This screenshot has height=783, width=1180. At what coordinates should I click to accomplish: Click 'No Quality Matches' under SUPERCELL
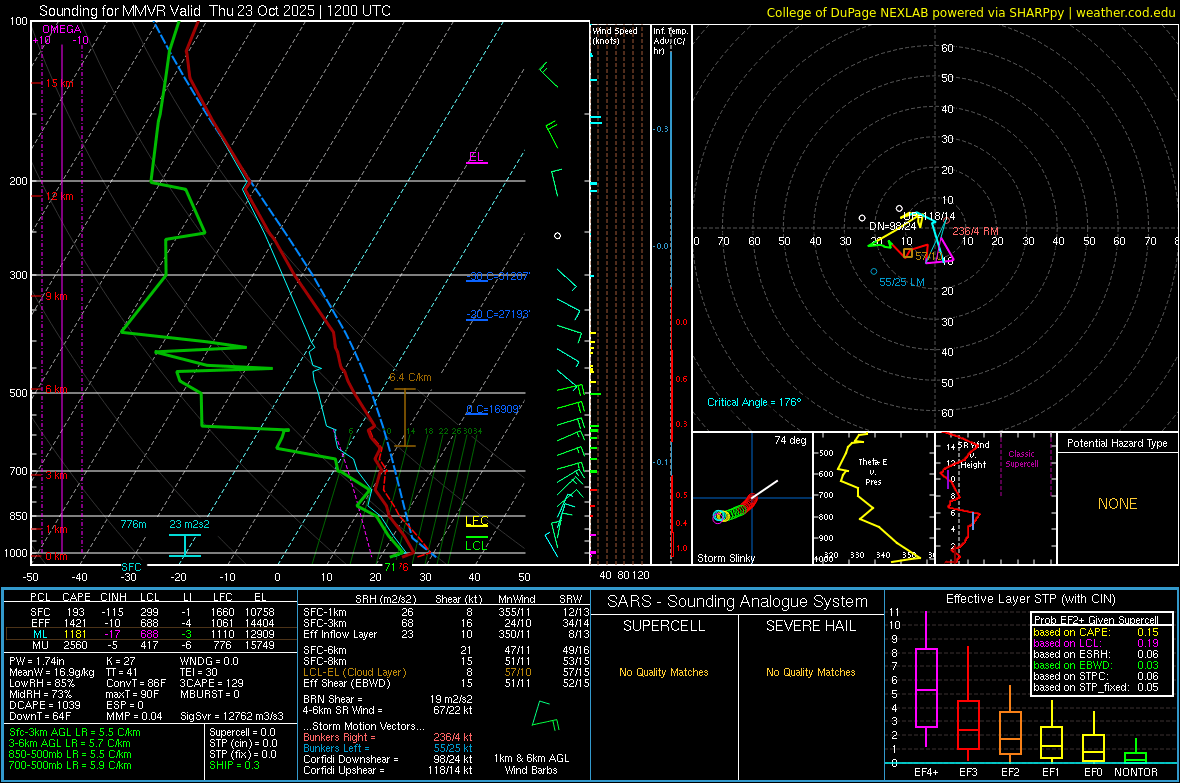[664, 672]
